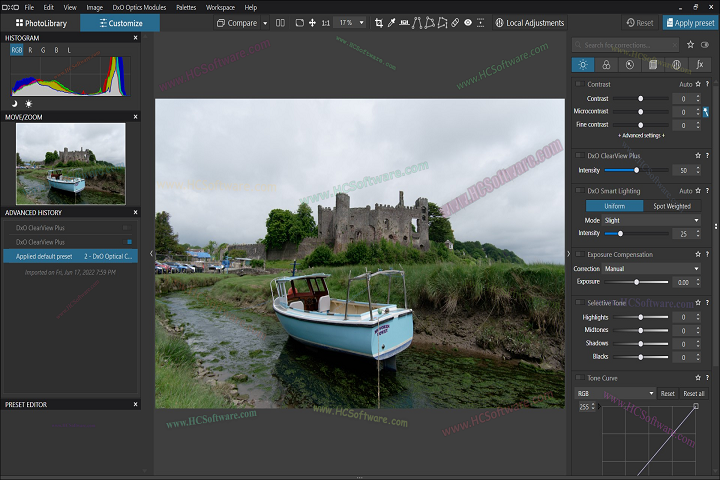The height and width of the screenshot is (480, 720).
Task: Toggle Tone Curve switch
Action: tap(580, 378)
